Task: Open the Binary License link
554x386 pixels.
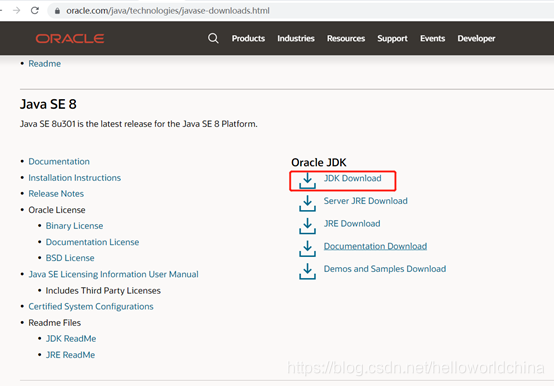Action: (x=74, y=226)
